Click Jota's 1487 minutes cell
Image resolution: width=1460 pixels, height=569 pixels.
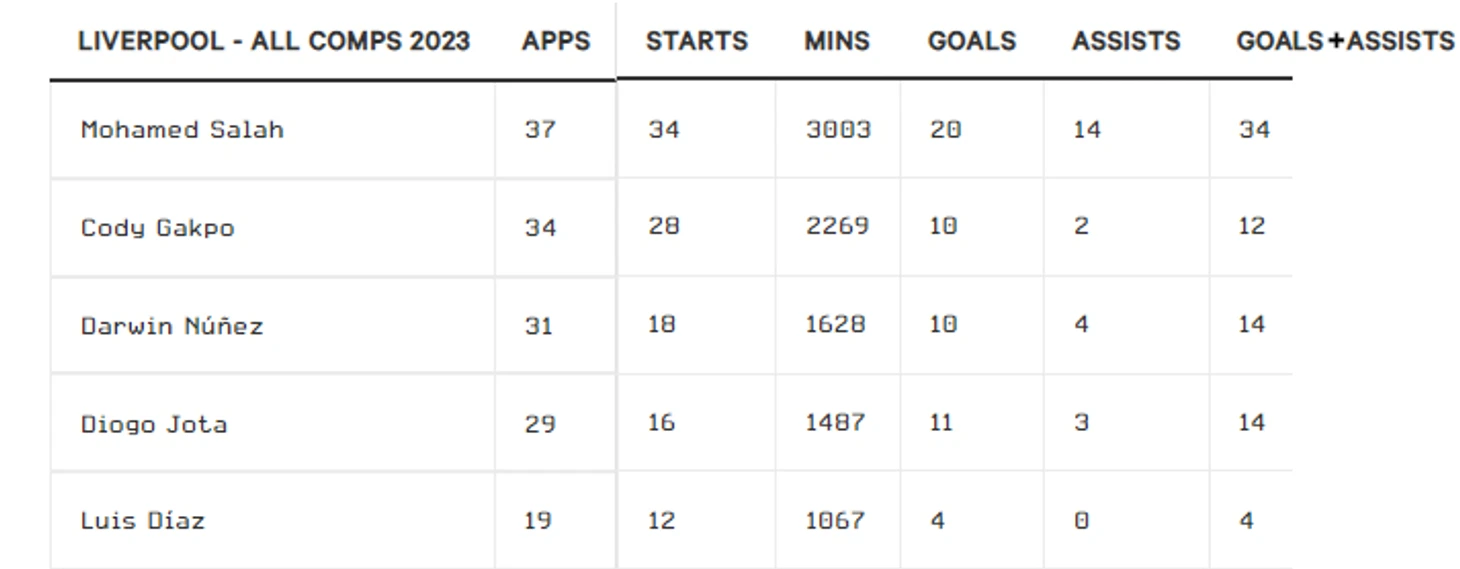836,423
